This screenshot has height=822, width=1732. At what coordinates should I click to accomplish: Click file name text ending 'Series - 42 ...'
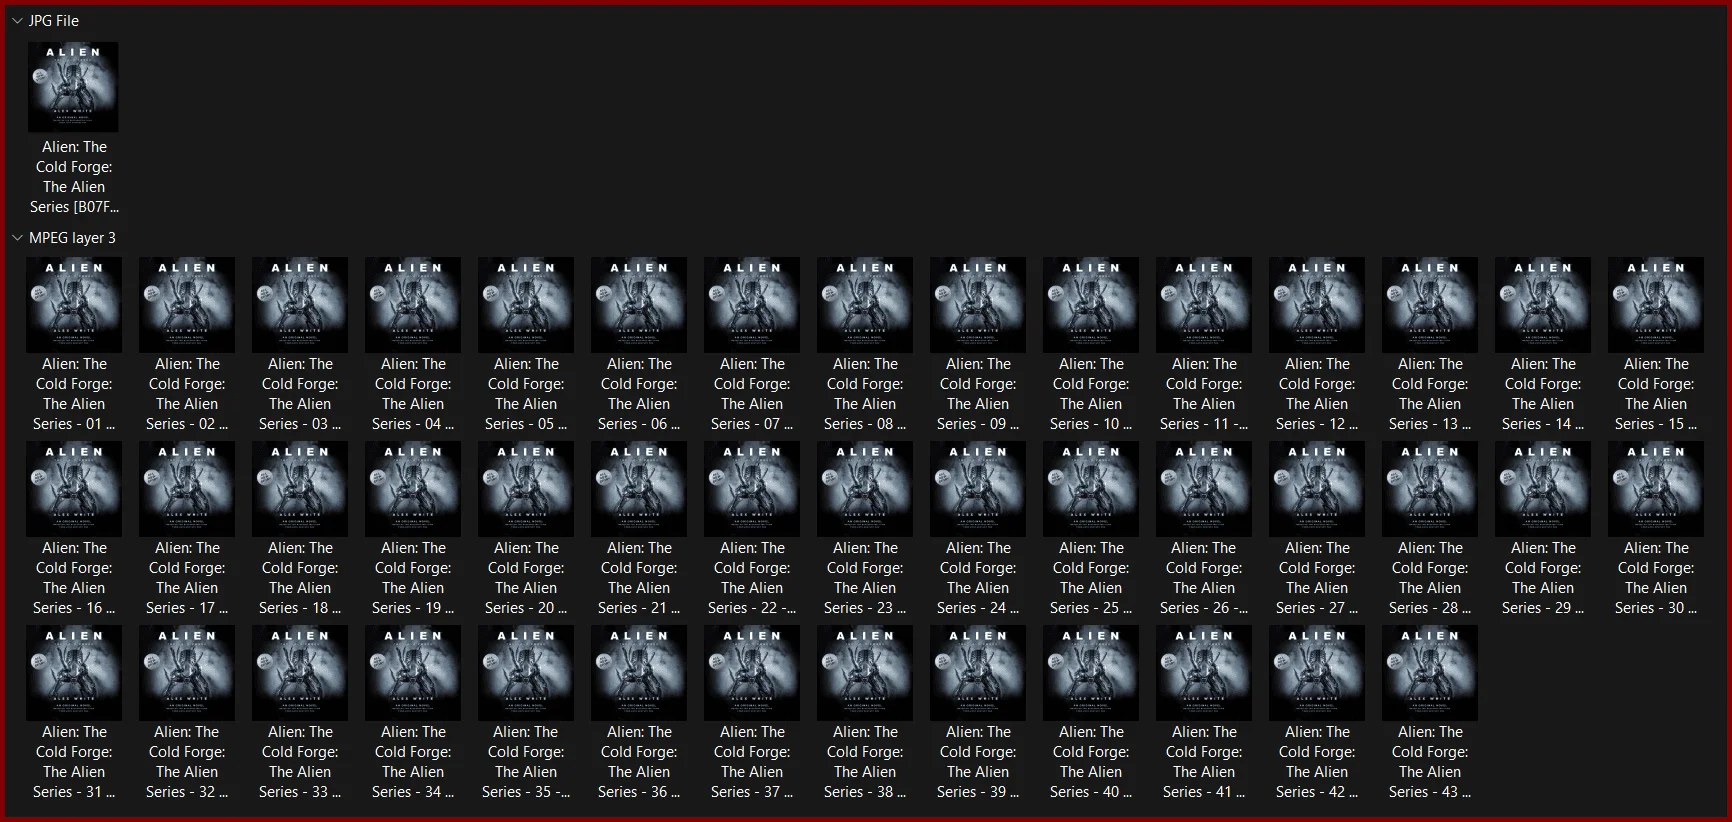(1317, 762)
